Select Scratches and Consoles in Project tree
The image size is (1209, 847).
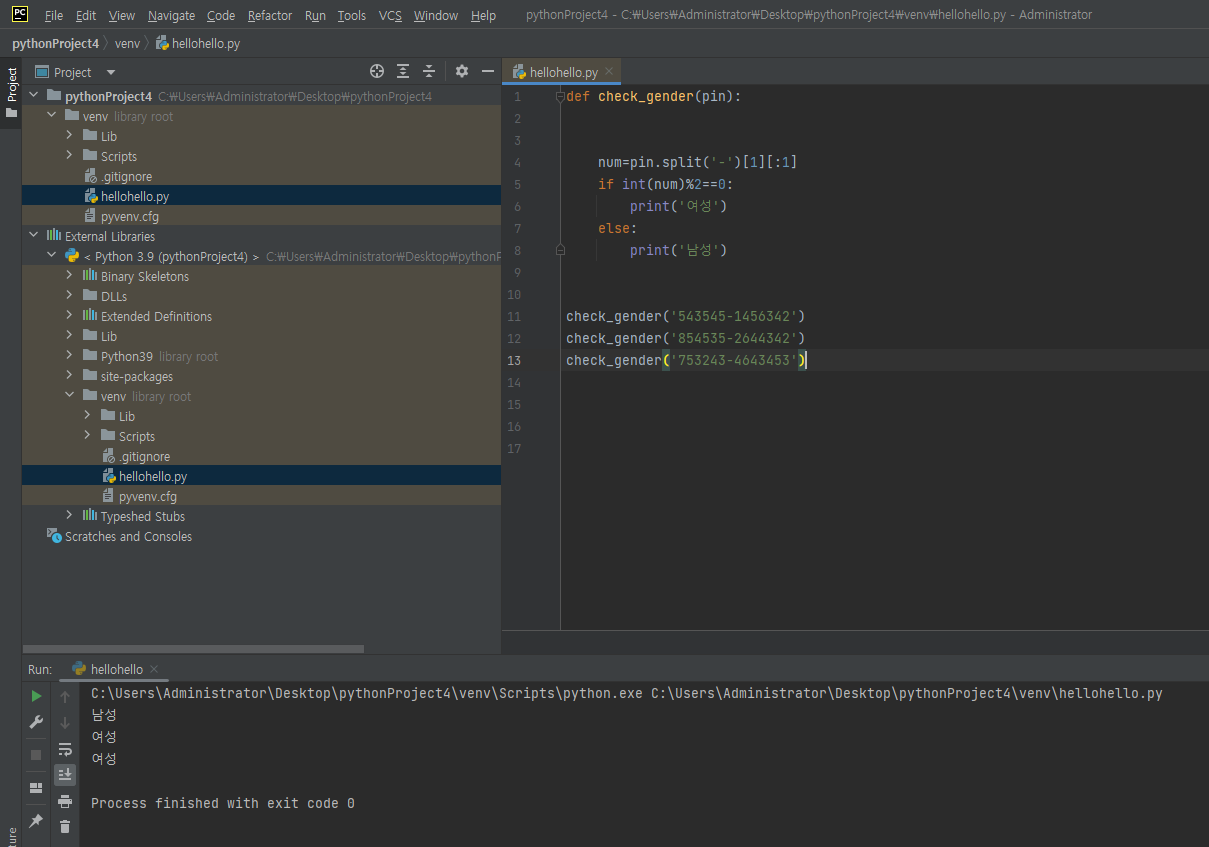point(128,536)
